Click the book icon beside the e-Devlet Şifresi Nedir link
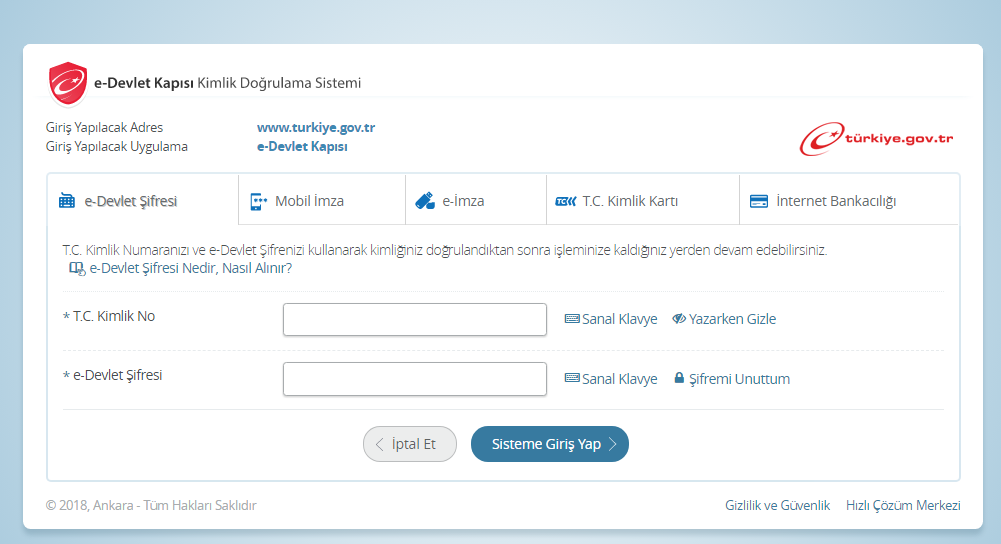 pos(77,269)
